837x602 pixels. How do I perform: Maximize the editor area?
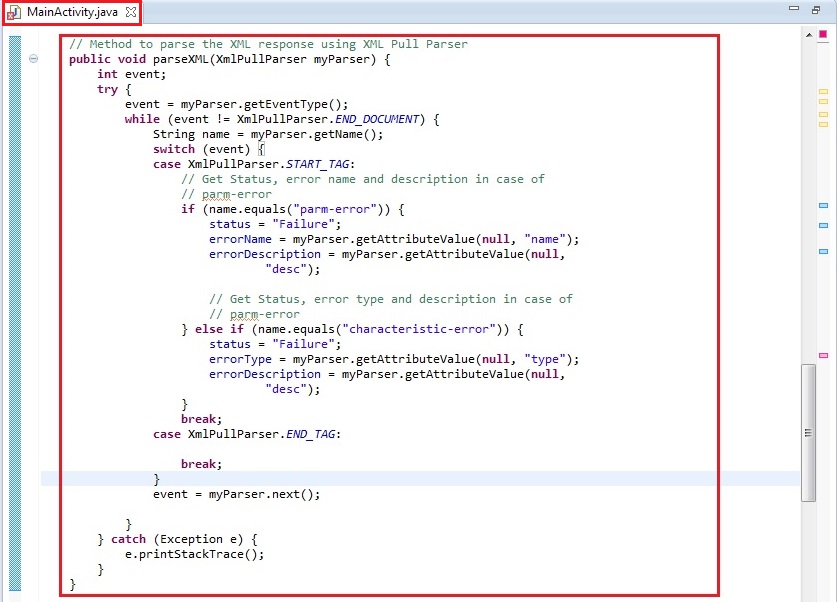[x=817, y=10]
